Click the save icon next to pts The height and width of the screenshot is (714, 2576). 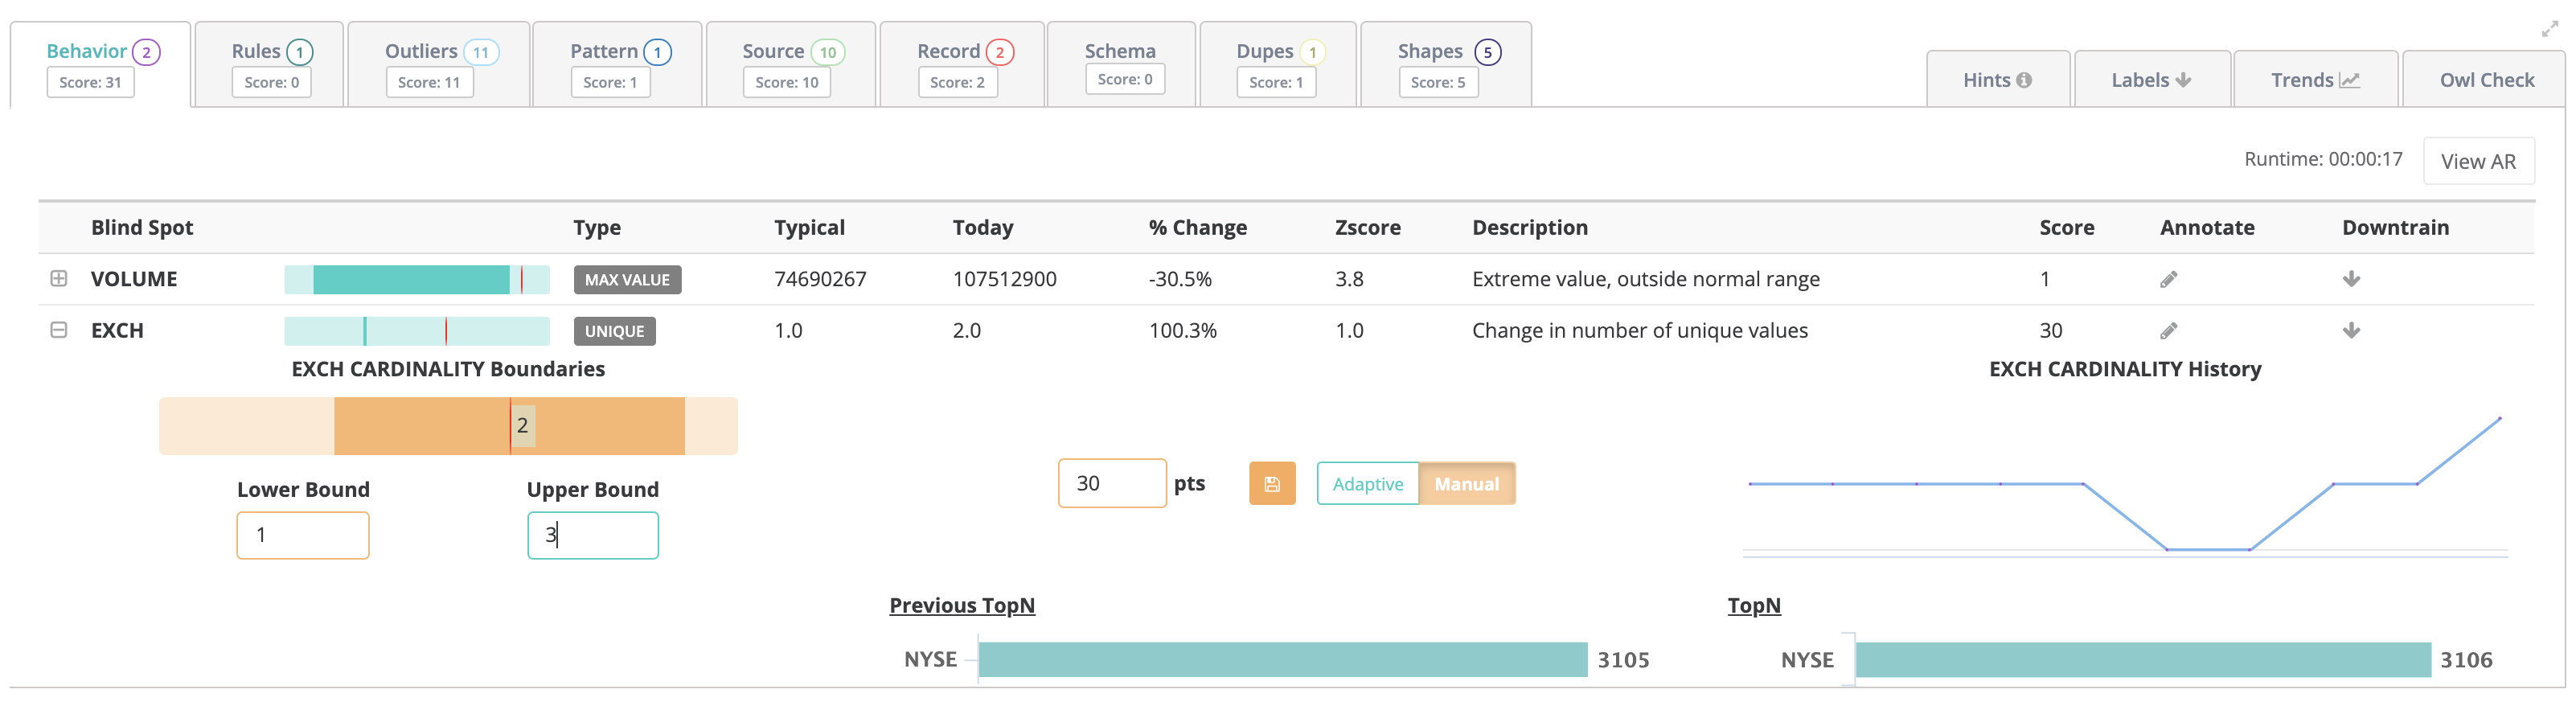1271,484
